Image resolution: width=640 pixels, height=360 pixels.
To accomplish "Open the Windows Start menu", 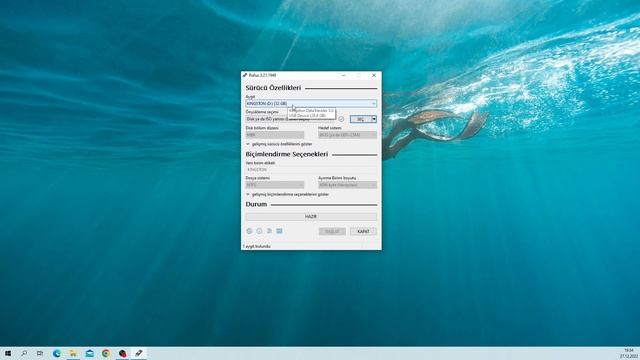I will (8, 353).
